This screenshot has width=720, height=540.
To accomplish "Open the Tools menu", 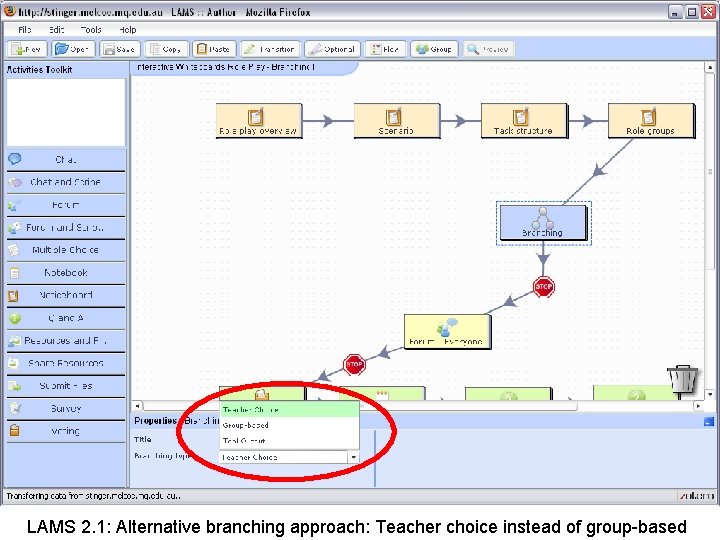I will point(91,30).
